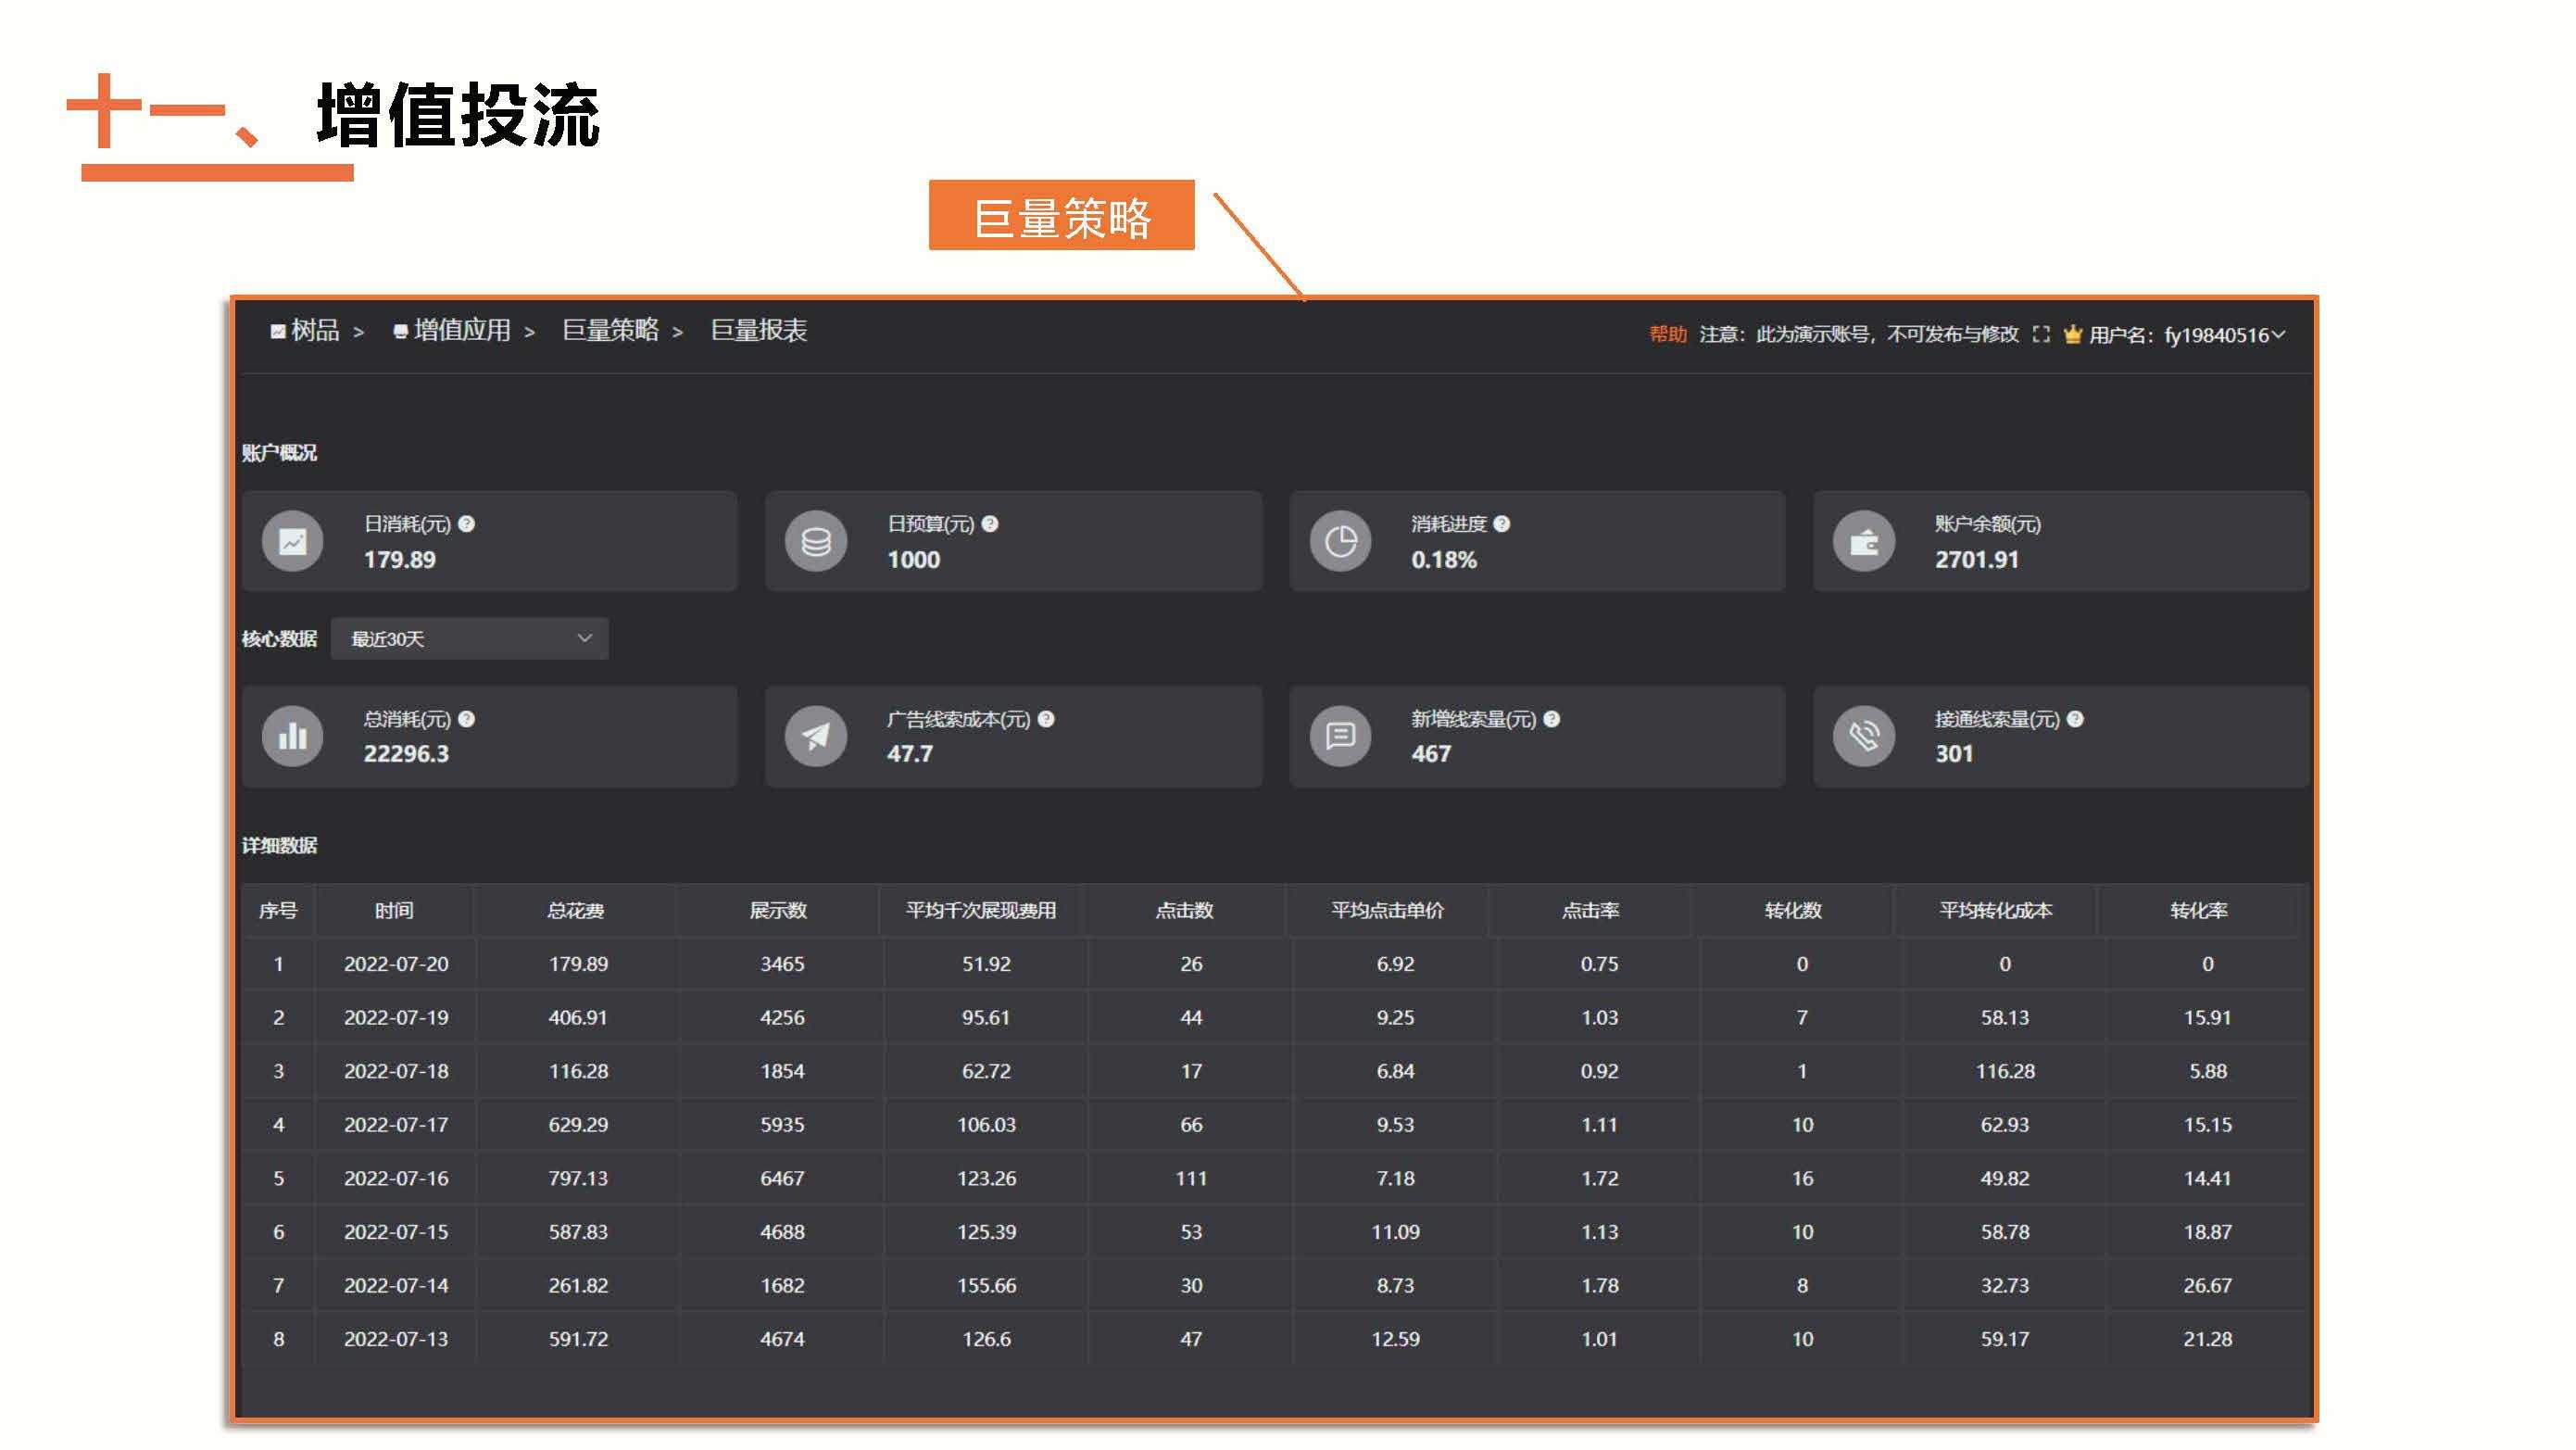Open the 最近30天 date range dropdown
This screenshot has width=2576, height=1450.
tap(470, 639)
